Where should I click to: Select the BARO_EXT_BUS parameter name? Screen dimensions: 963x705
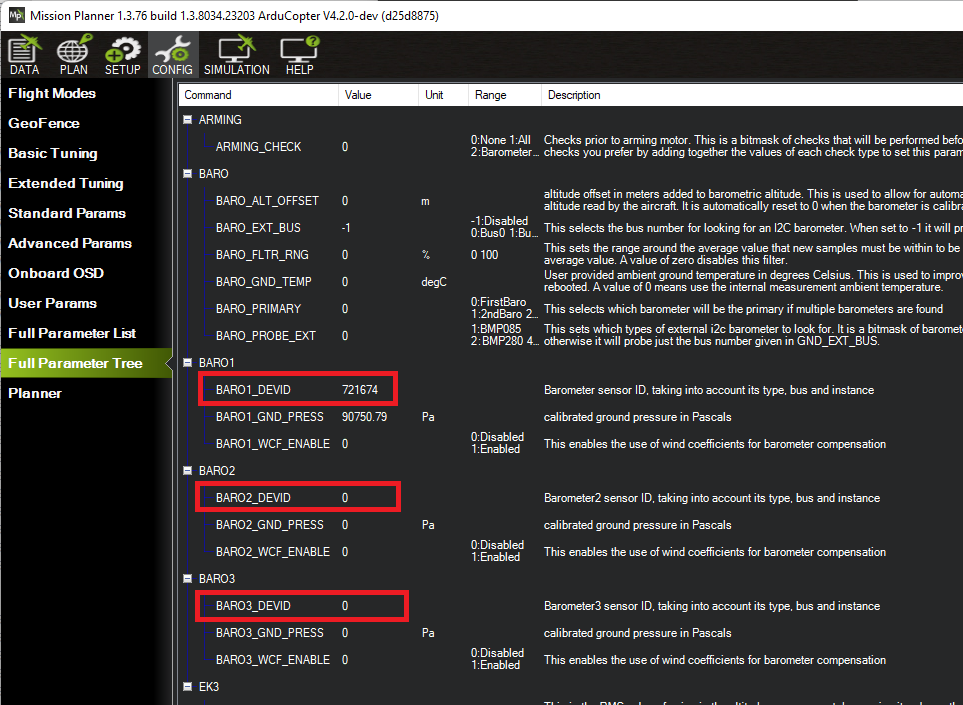click(258, 228)
